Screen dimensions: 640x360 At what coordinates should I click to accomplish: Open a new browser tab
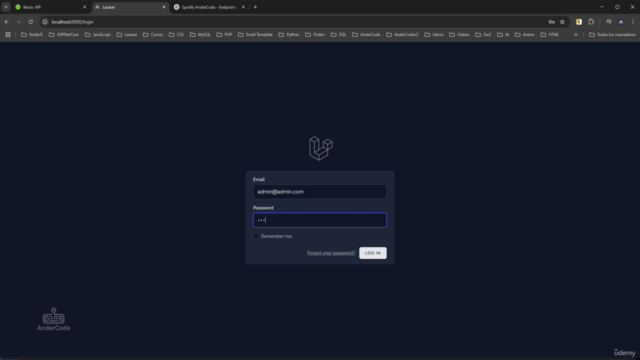pos(255,7)
